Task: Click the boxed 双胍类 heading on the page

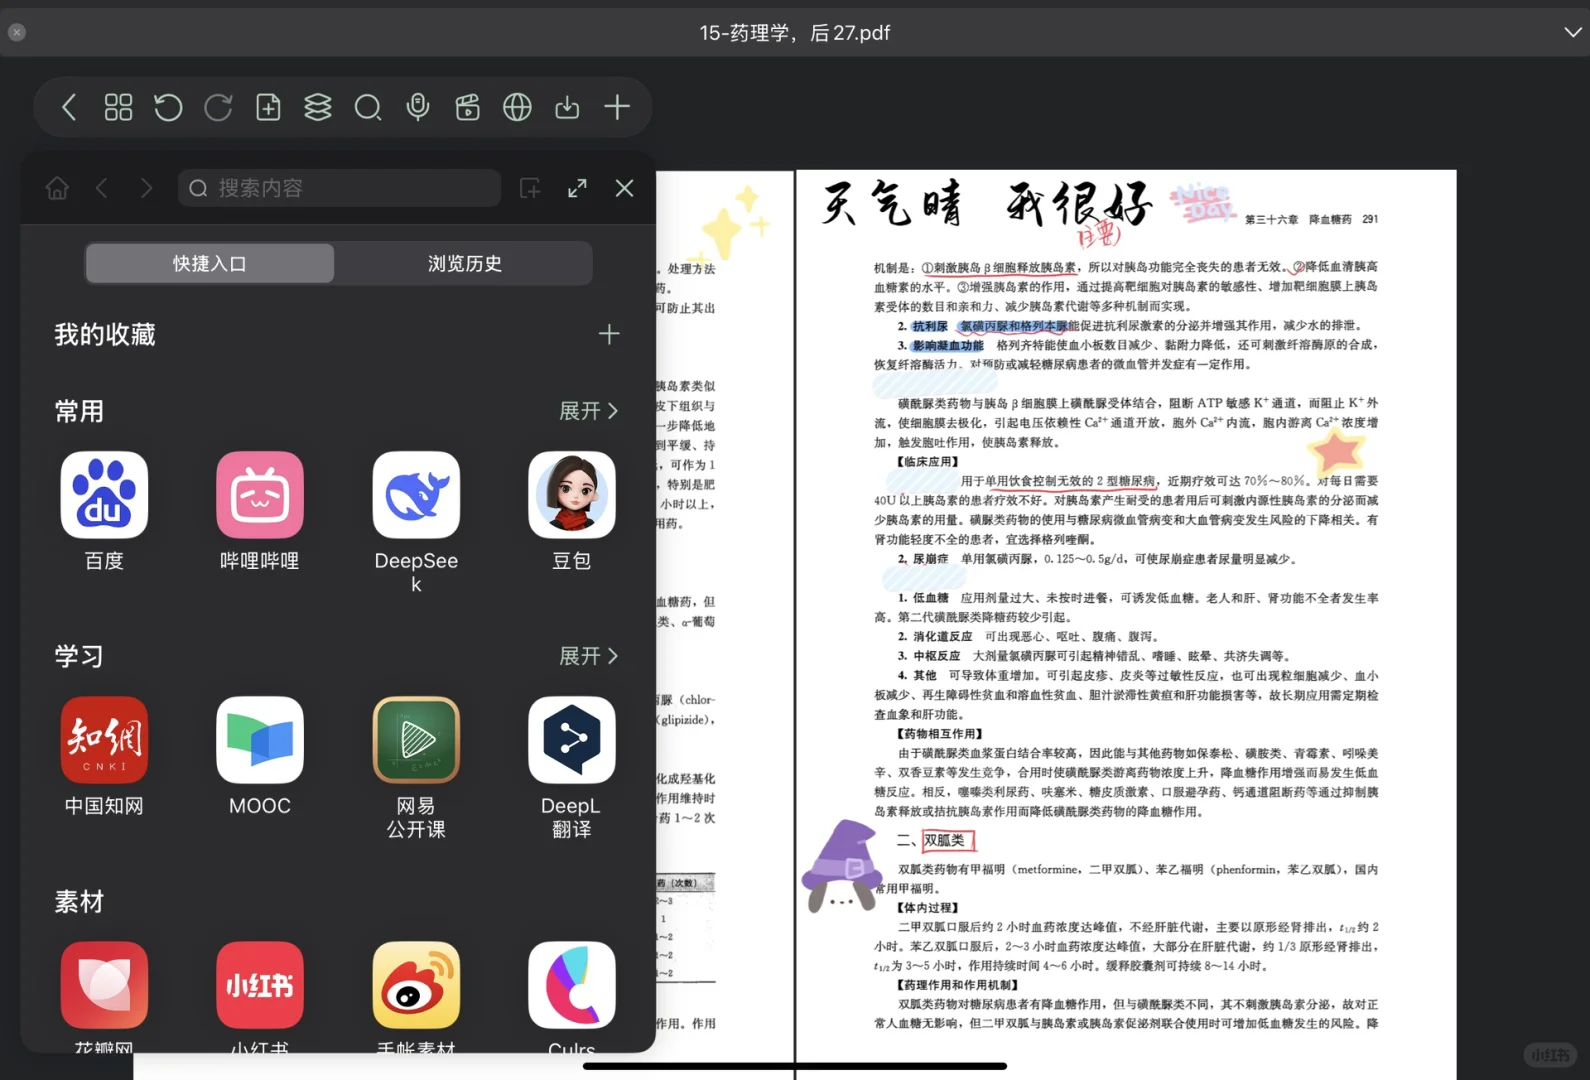Action: pos(946,840)
